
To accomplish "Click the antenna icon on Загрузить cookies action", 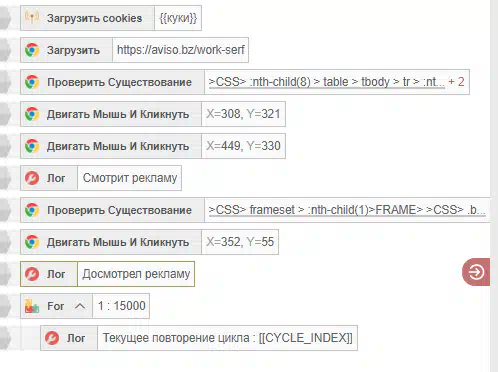I will (32, 18).
